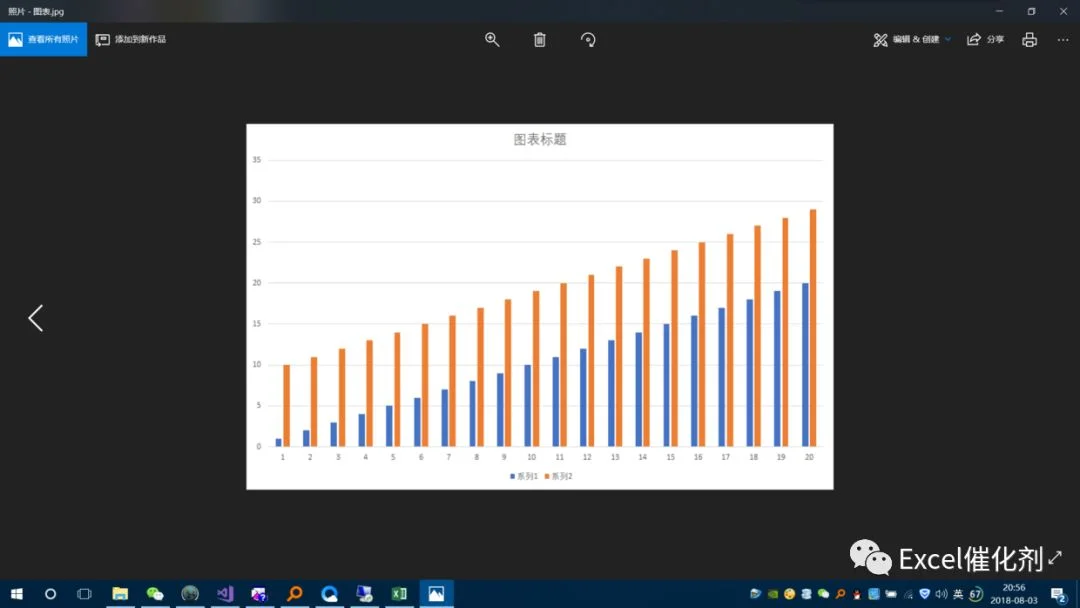Rotate the image using the rotate icon

tap(588, 40)
